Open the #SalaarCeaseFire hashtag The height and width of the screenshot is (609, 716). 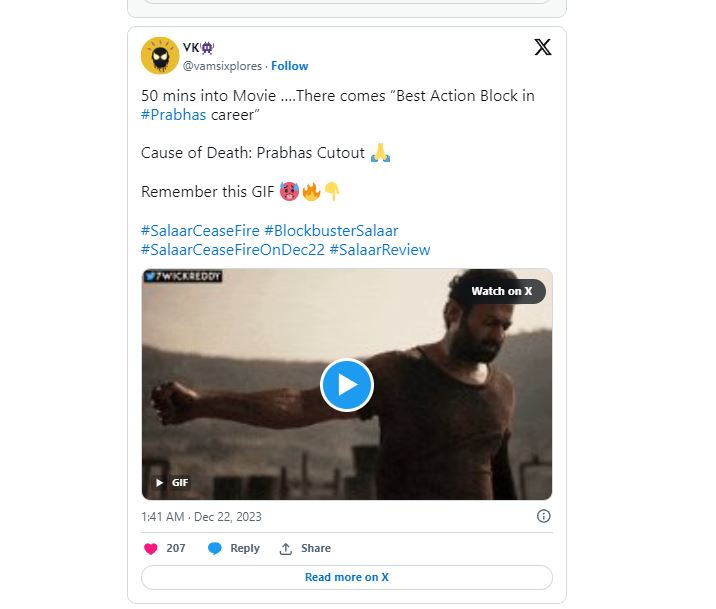200,231
